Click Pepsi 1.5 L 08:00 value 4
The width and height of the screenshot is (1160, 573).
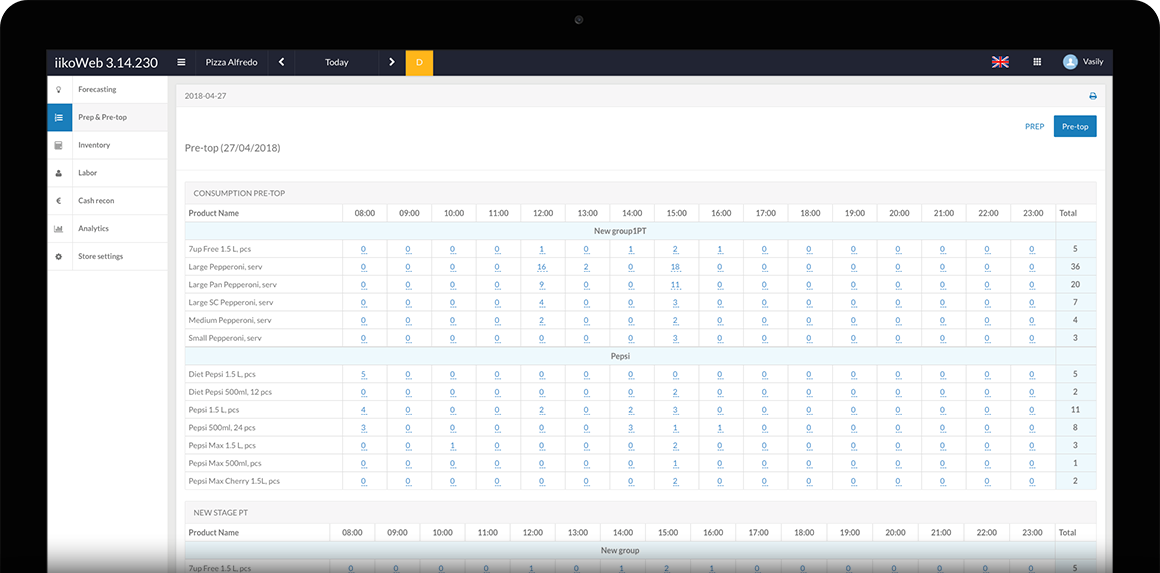(364, 410)
